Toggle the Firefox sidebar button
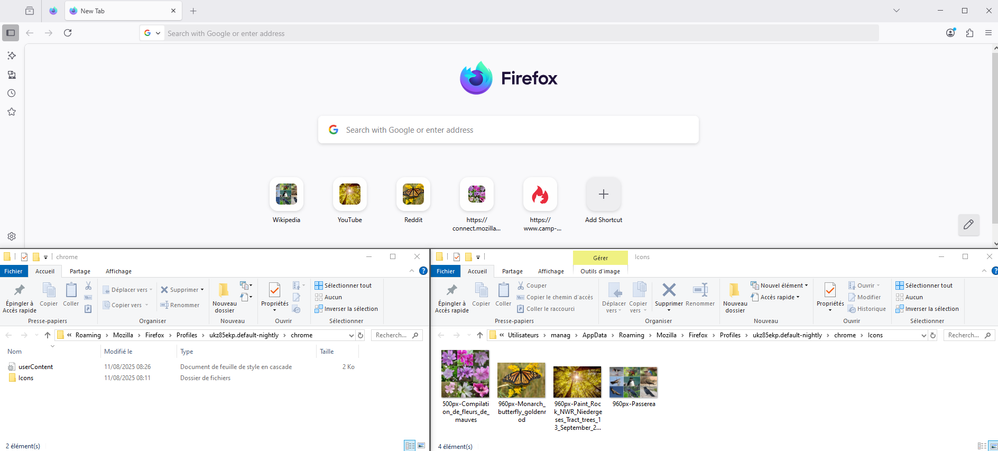Image resolution: width=998 pixels, height=451 pixels. click(11, 33)
